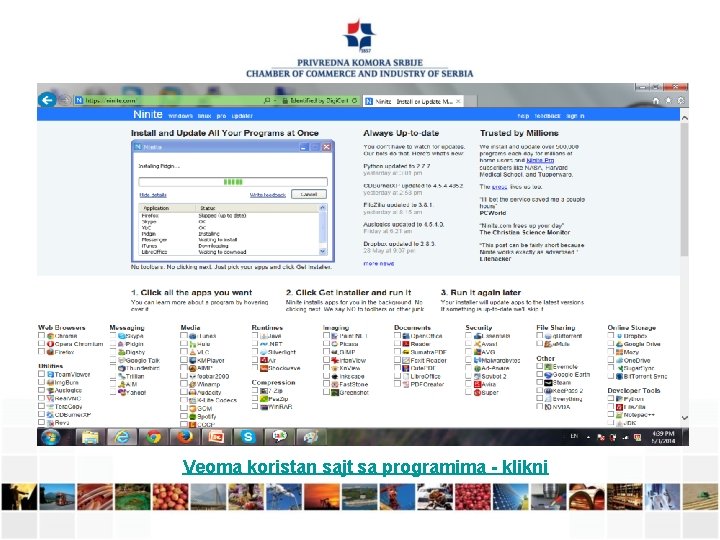Click the Avast icon under Security

[x=478, y=344]
